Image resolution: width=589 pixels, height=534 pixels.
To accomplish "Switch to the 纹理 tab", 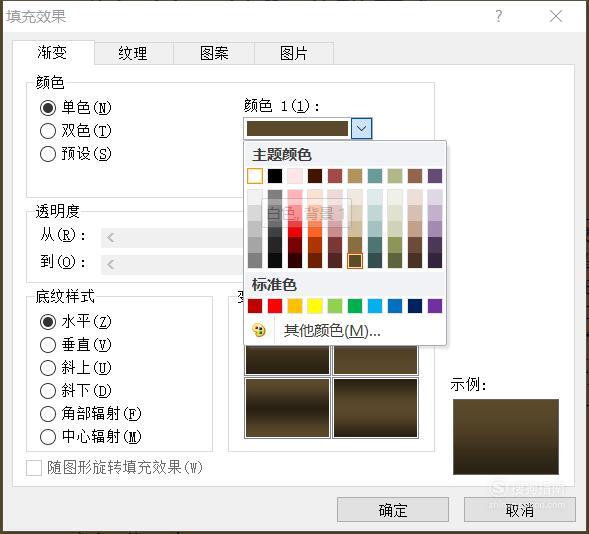I will click(133, 53).
